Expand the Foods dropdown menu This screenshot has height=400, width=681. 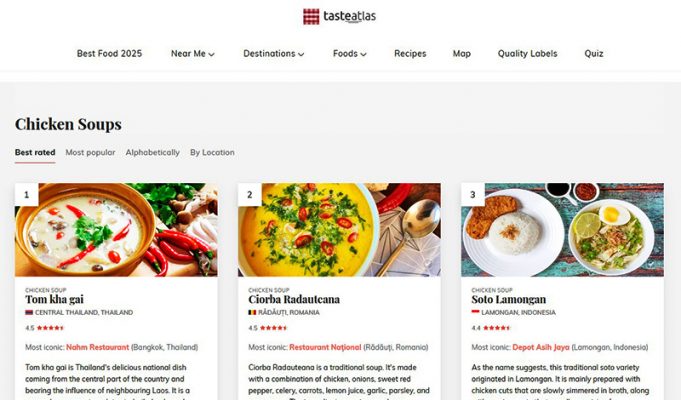point(350,53)
